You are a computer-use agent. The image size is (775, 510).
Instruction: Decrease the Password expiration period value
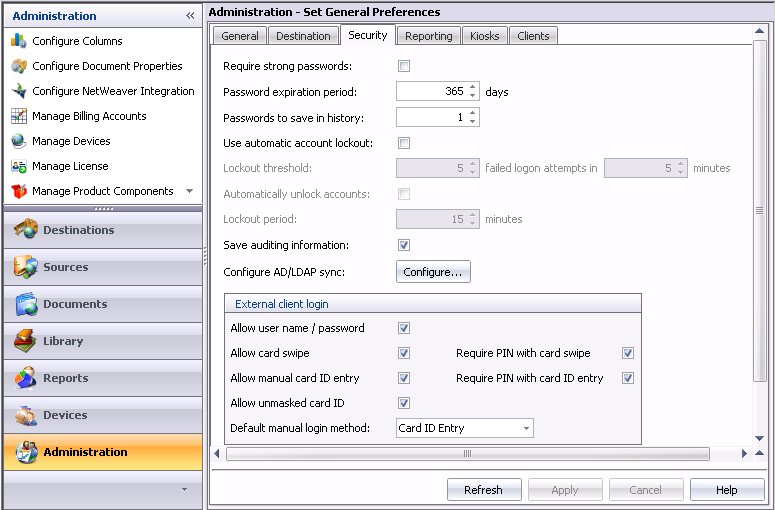(473, 95)
